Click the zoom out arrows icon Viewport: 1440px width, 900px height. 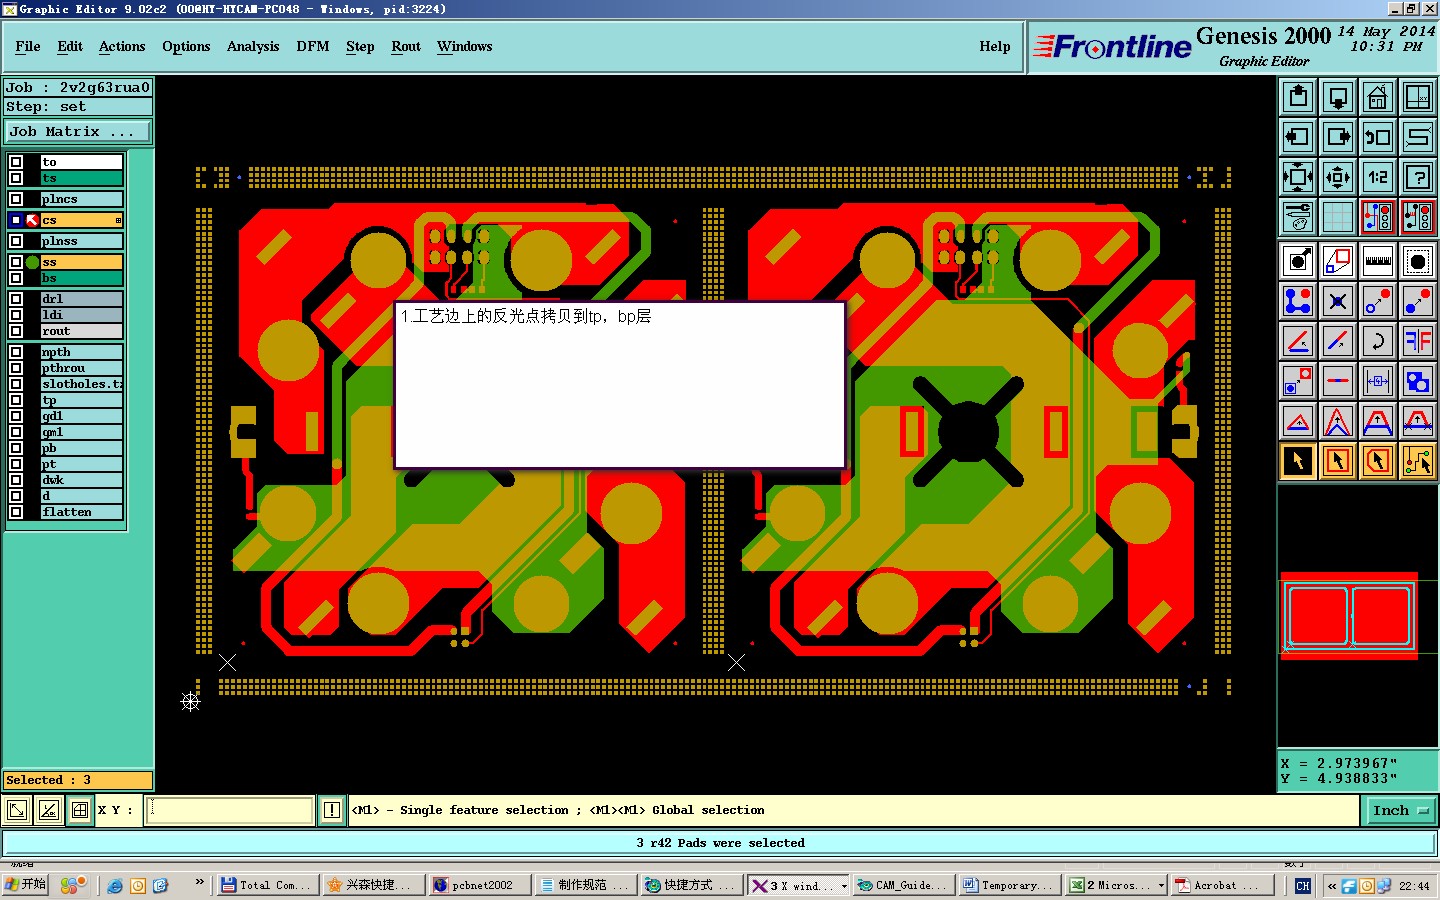[1338, 177]
